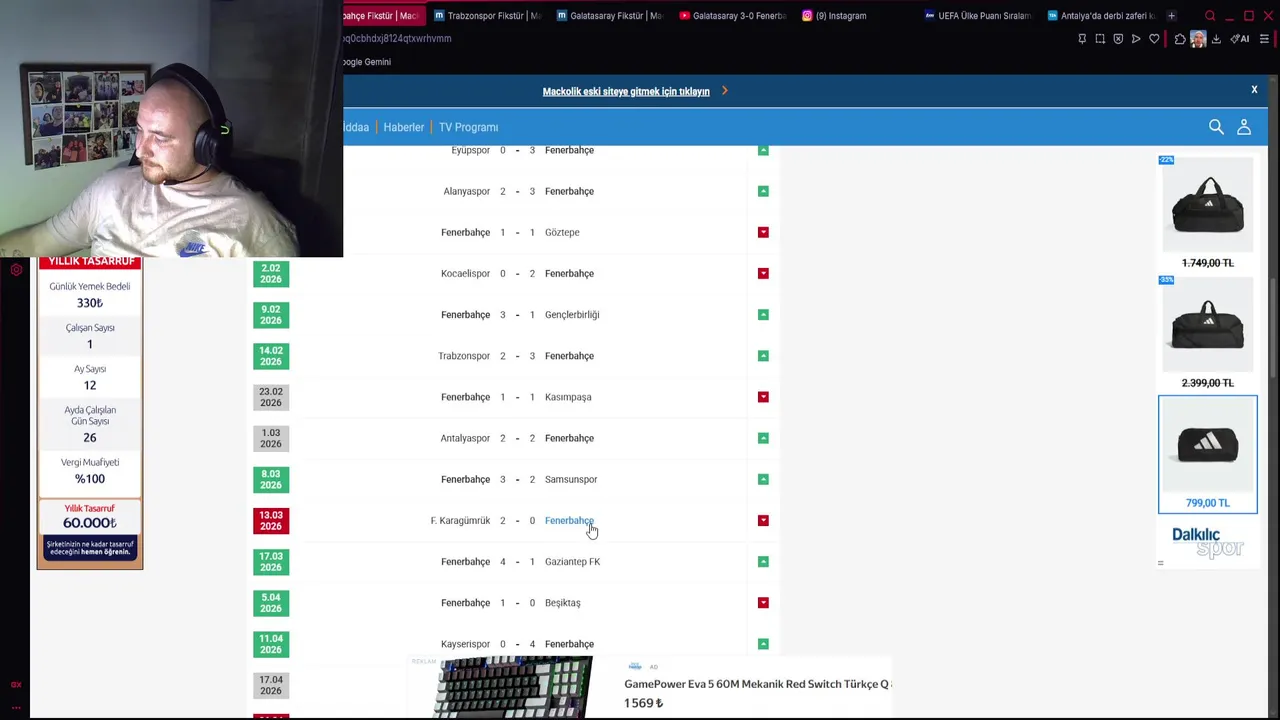
Task: Open the 799,00 TL Adidas bag ad
Action: 1208,454
